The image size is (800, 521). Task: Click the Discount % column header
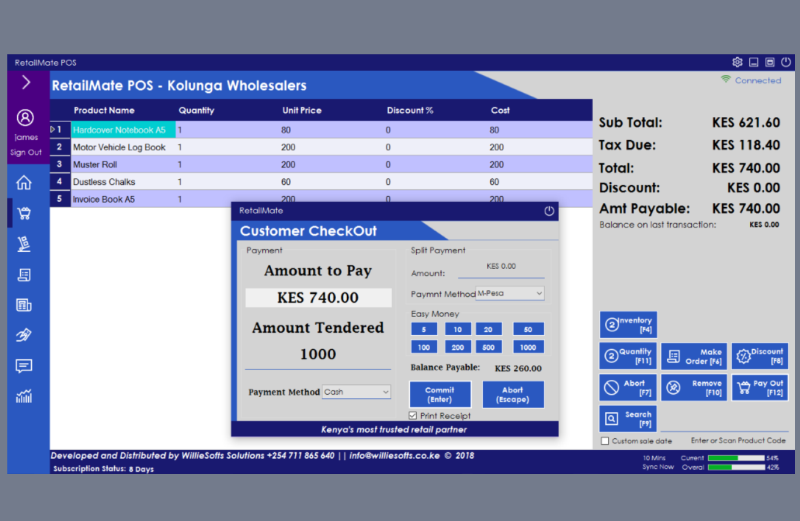410,110
